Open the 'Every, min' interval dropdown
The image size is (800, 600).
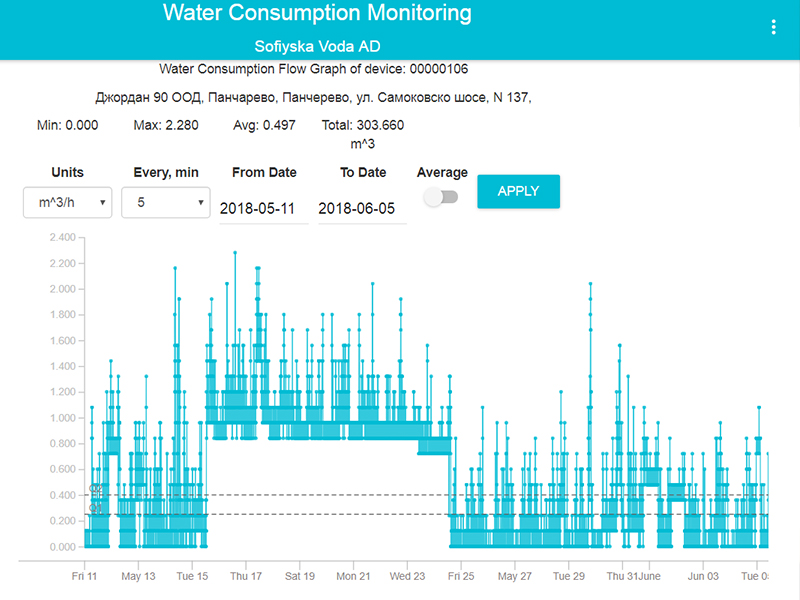(165, 203)
